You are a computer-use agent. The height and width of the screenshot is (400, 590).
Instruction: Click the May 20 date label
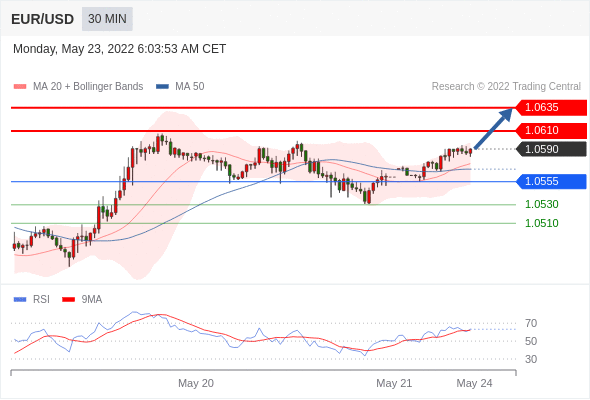click(x=196, y=383)
